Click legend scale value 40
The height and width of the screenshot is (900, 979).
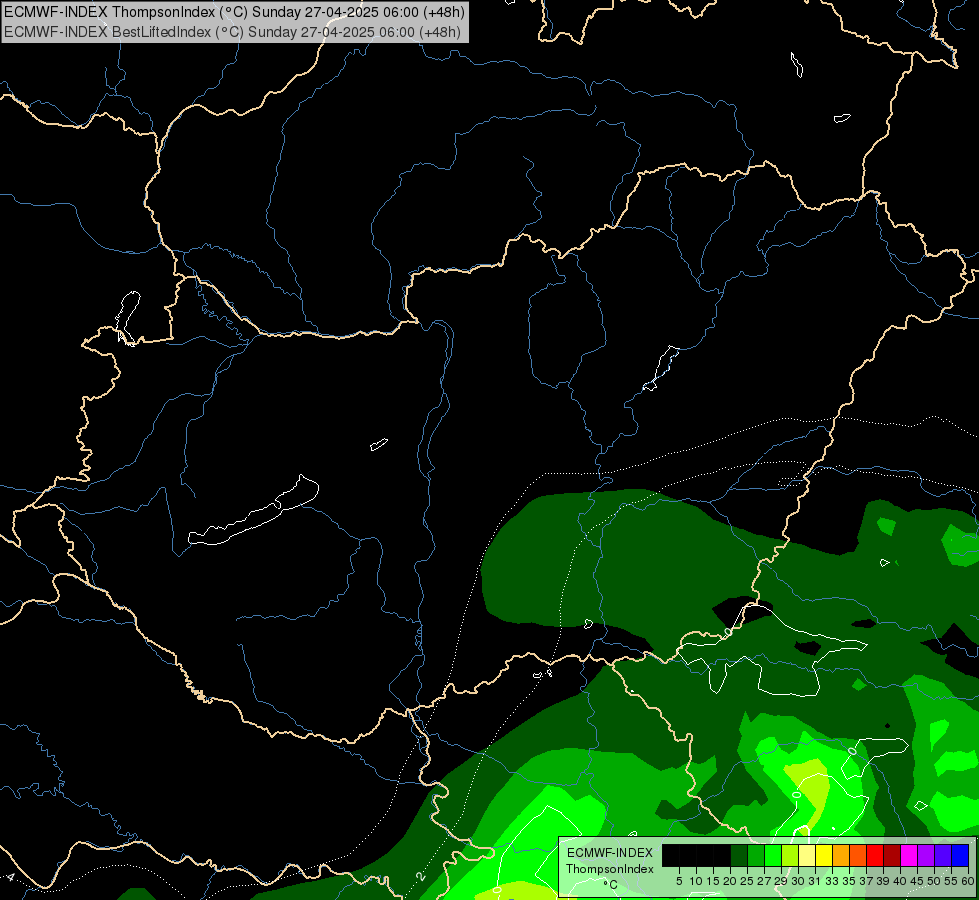pyautogui.click(x=900, y=881)
